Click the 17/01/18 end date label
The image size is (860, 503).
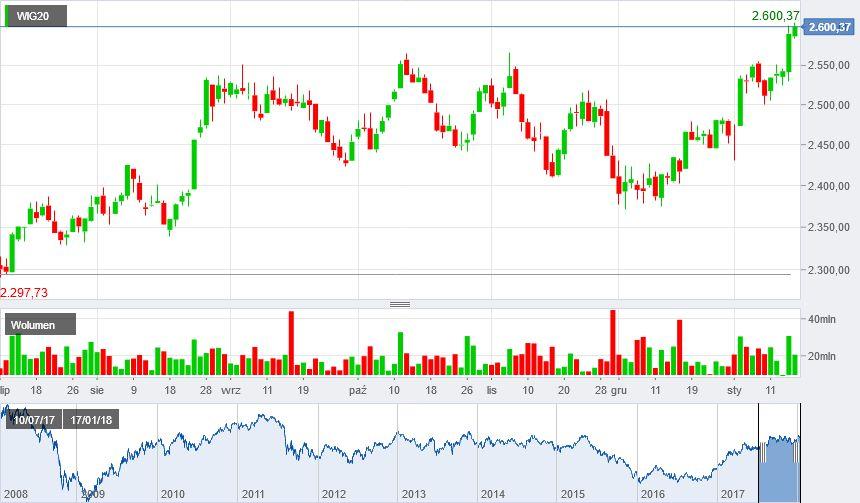[92, 419]
